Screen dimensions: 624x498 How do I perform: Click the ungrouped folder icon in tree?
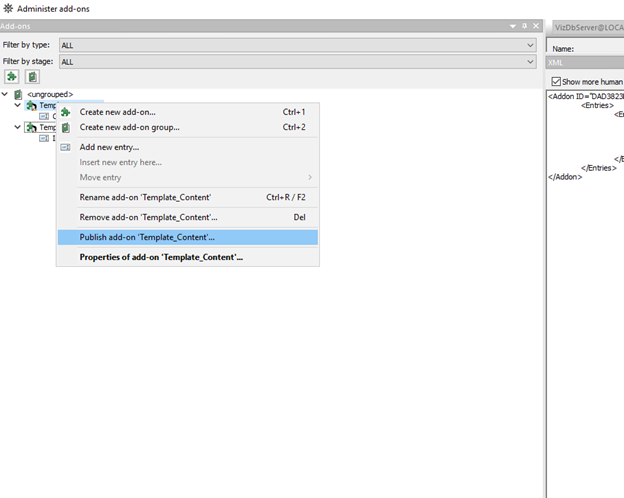(18, 94)
